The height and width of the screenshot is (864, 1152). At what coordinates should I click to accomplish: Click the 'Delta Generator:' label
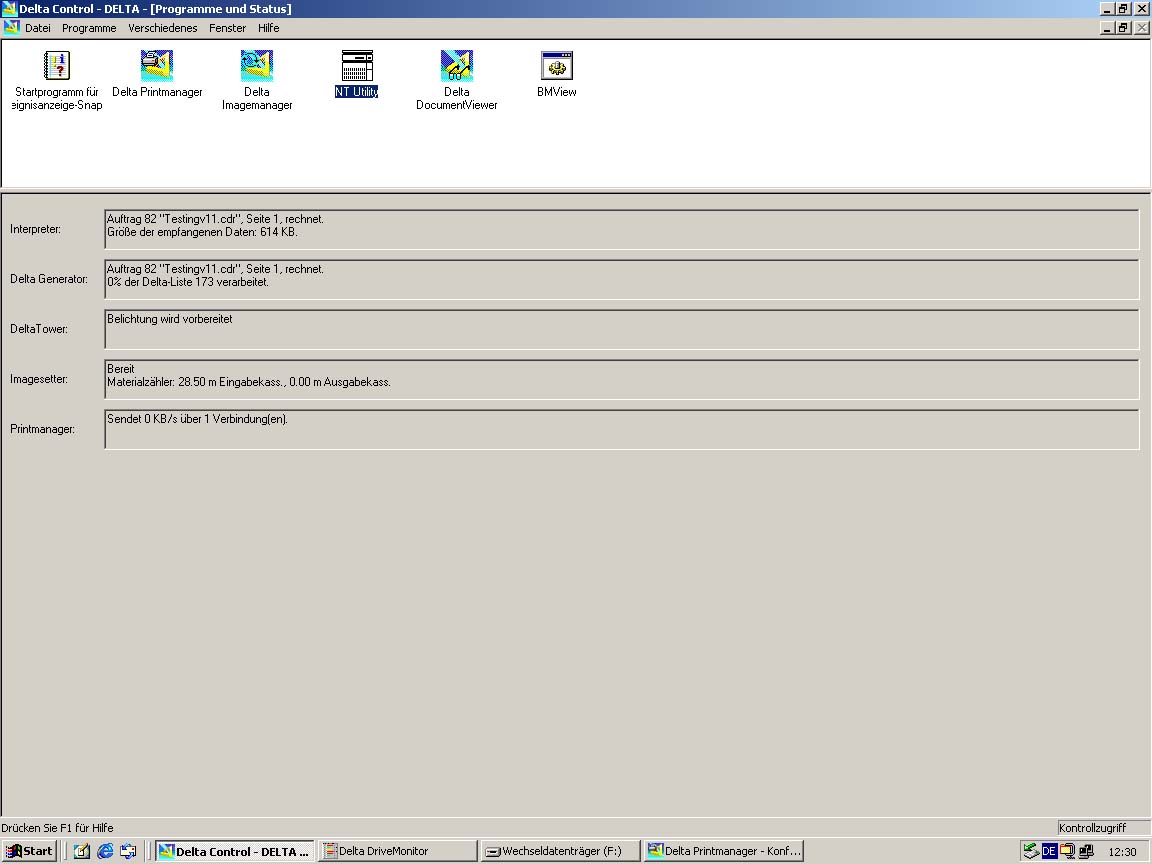[x=48, y=279]
